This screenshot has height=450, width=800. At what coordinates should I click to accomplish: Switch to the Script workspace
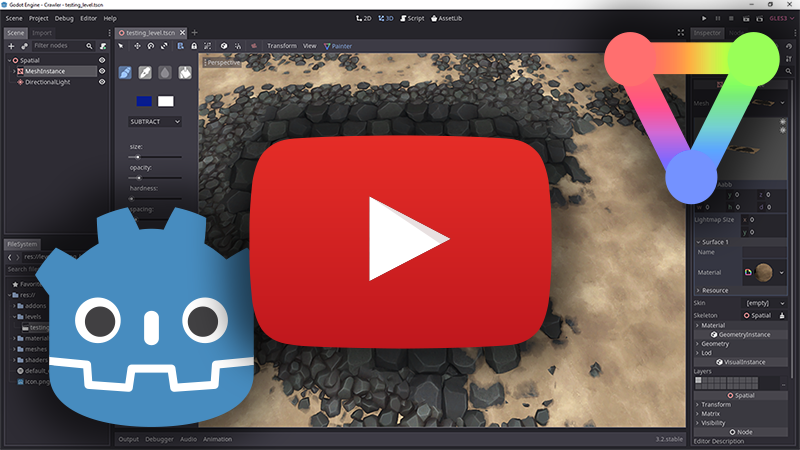(412, 18)
